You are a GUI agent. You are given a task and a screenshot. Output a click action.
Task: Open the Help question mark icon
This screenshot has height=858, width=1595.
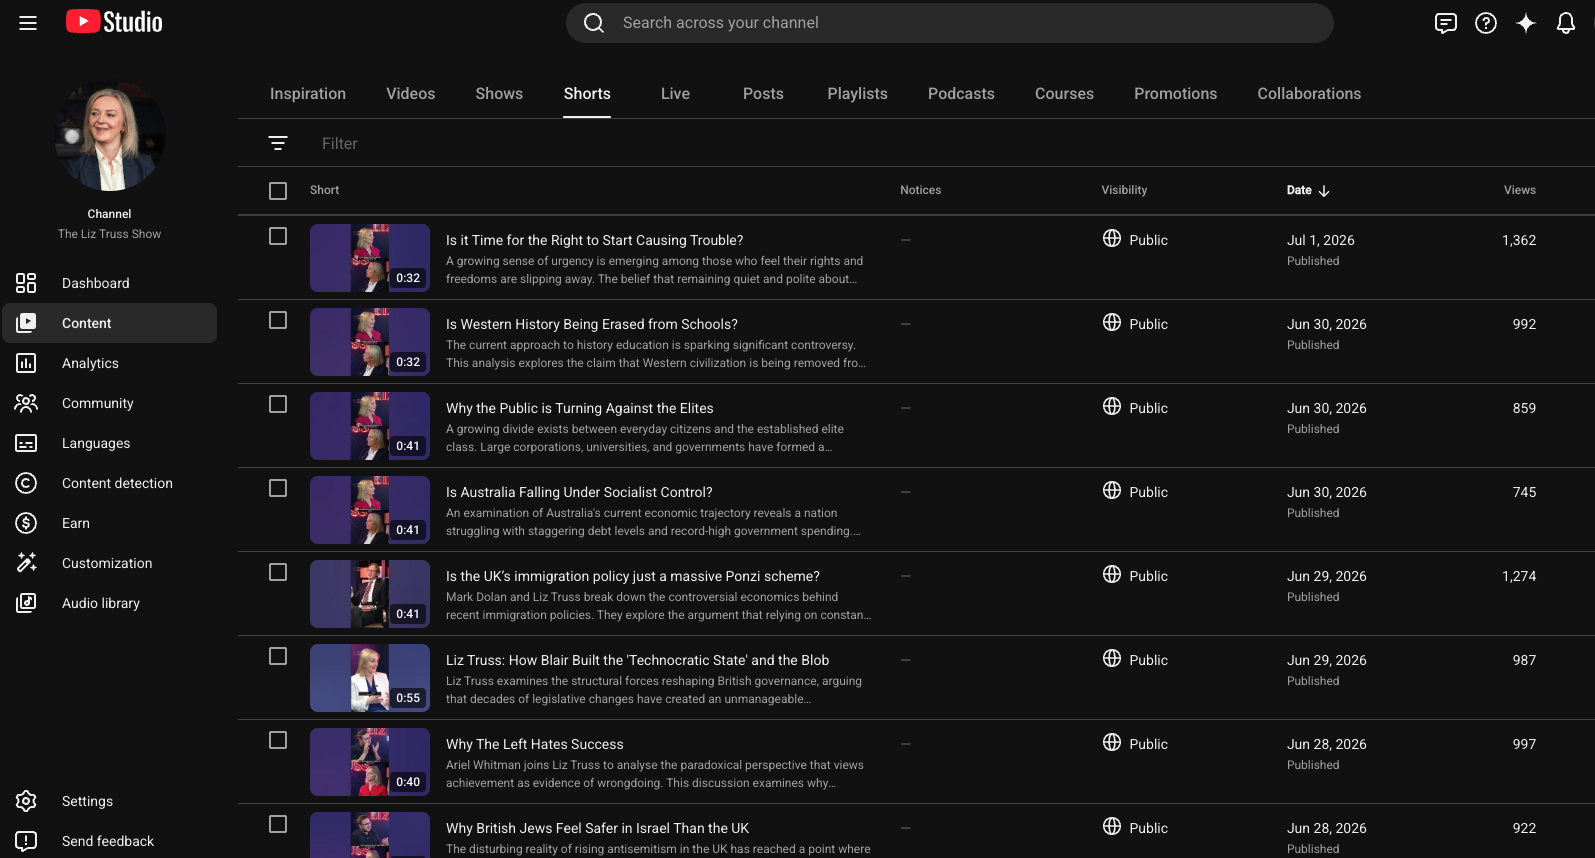pos(1486,23)
